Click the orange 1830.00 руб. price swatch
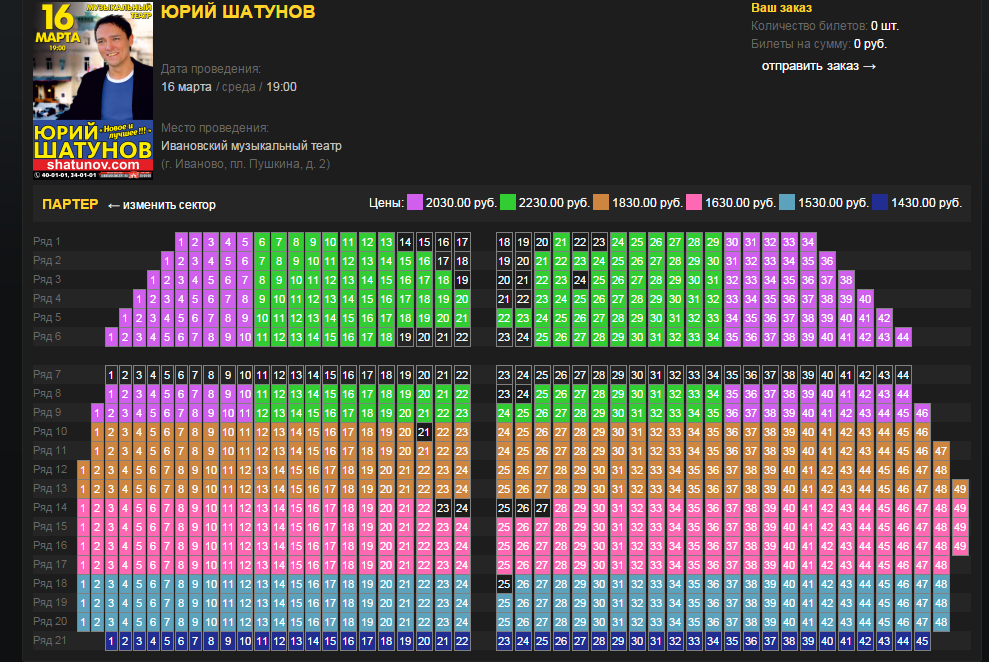989x662 pixels. [x=600, y=203]
